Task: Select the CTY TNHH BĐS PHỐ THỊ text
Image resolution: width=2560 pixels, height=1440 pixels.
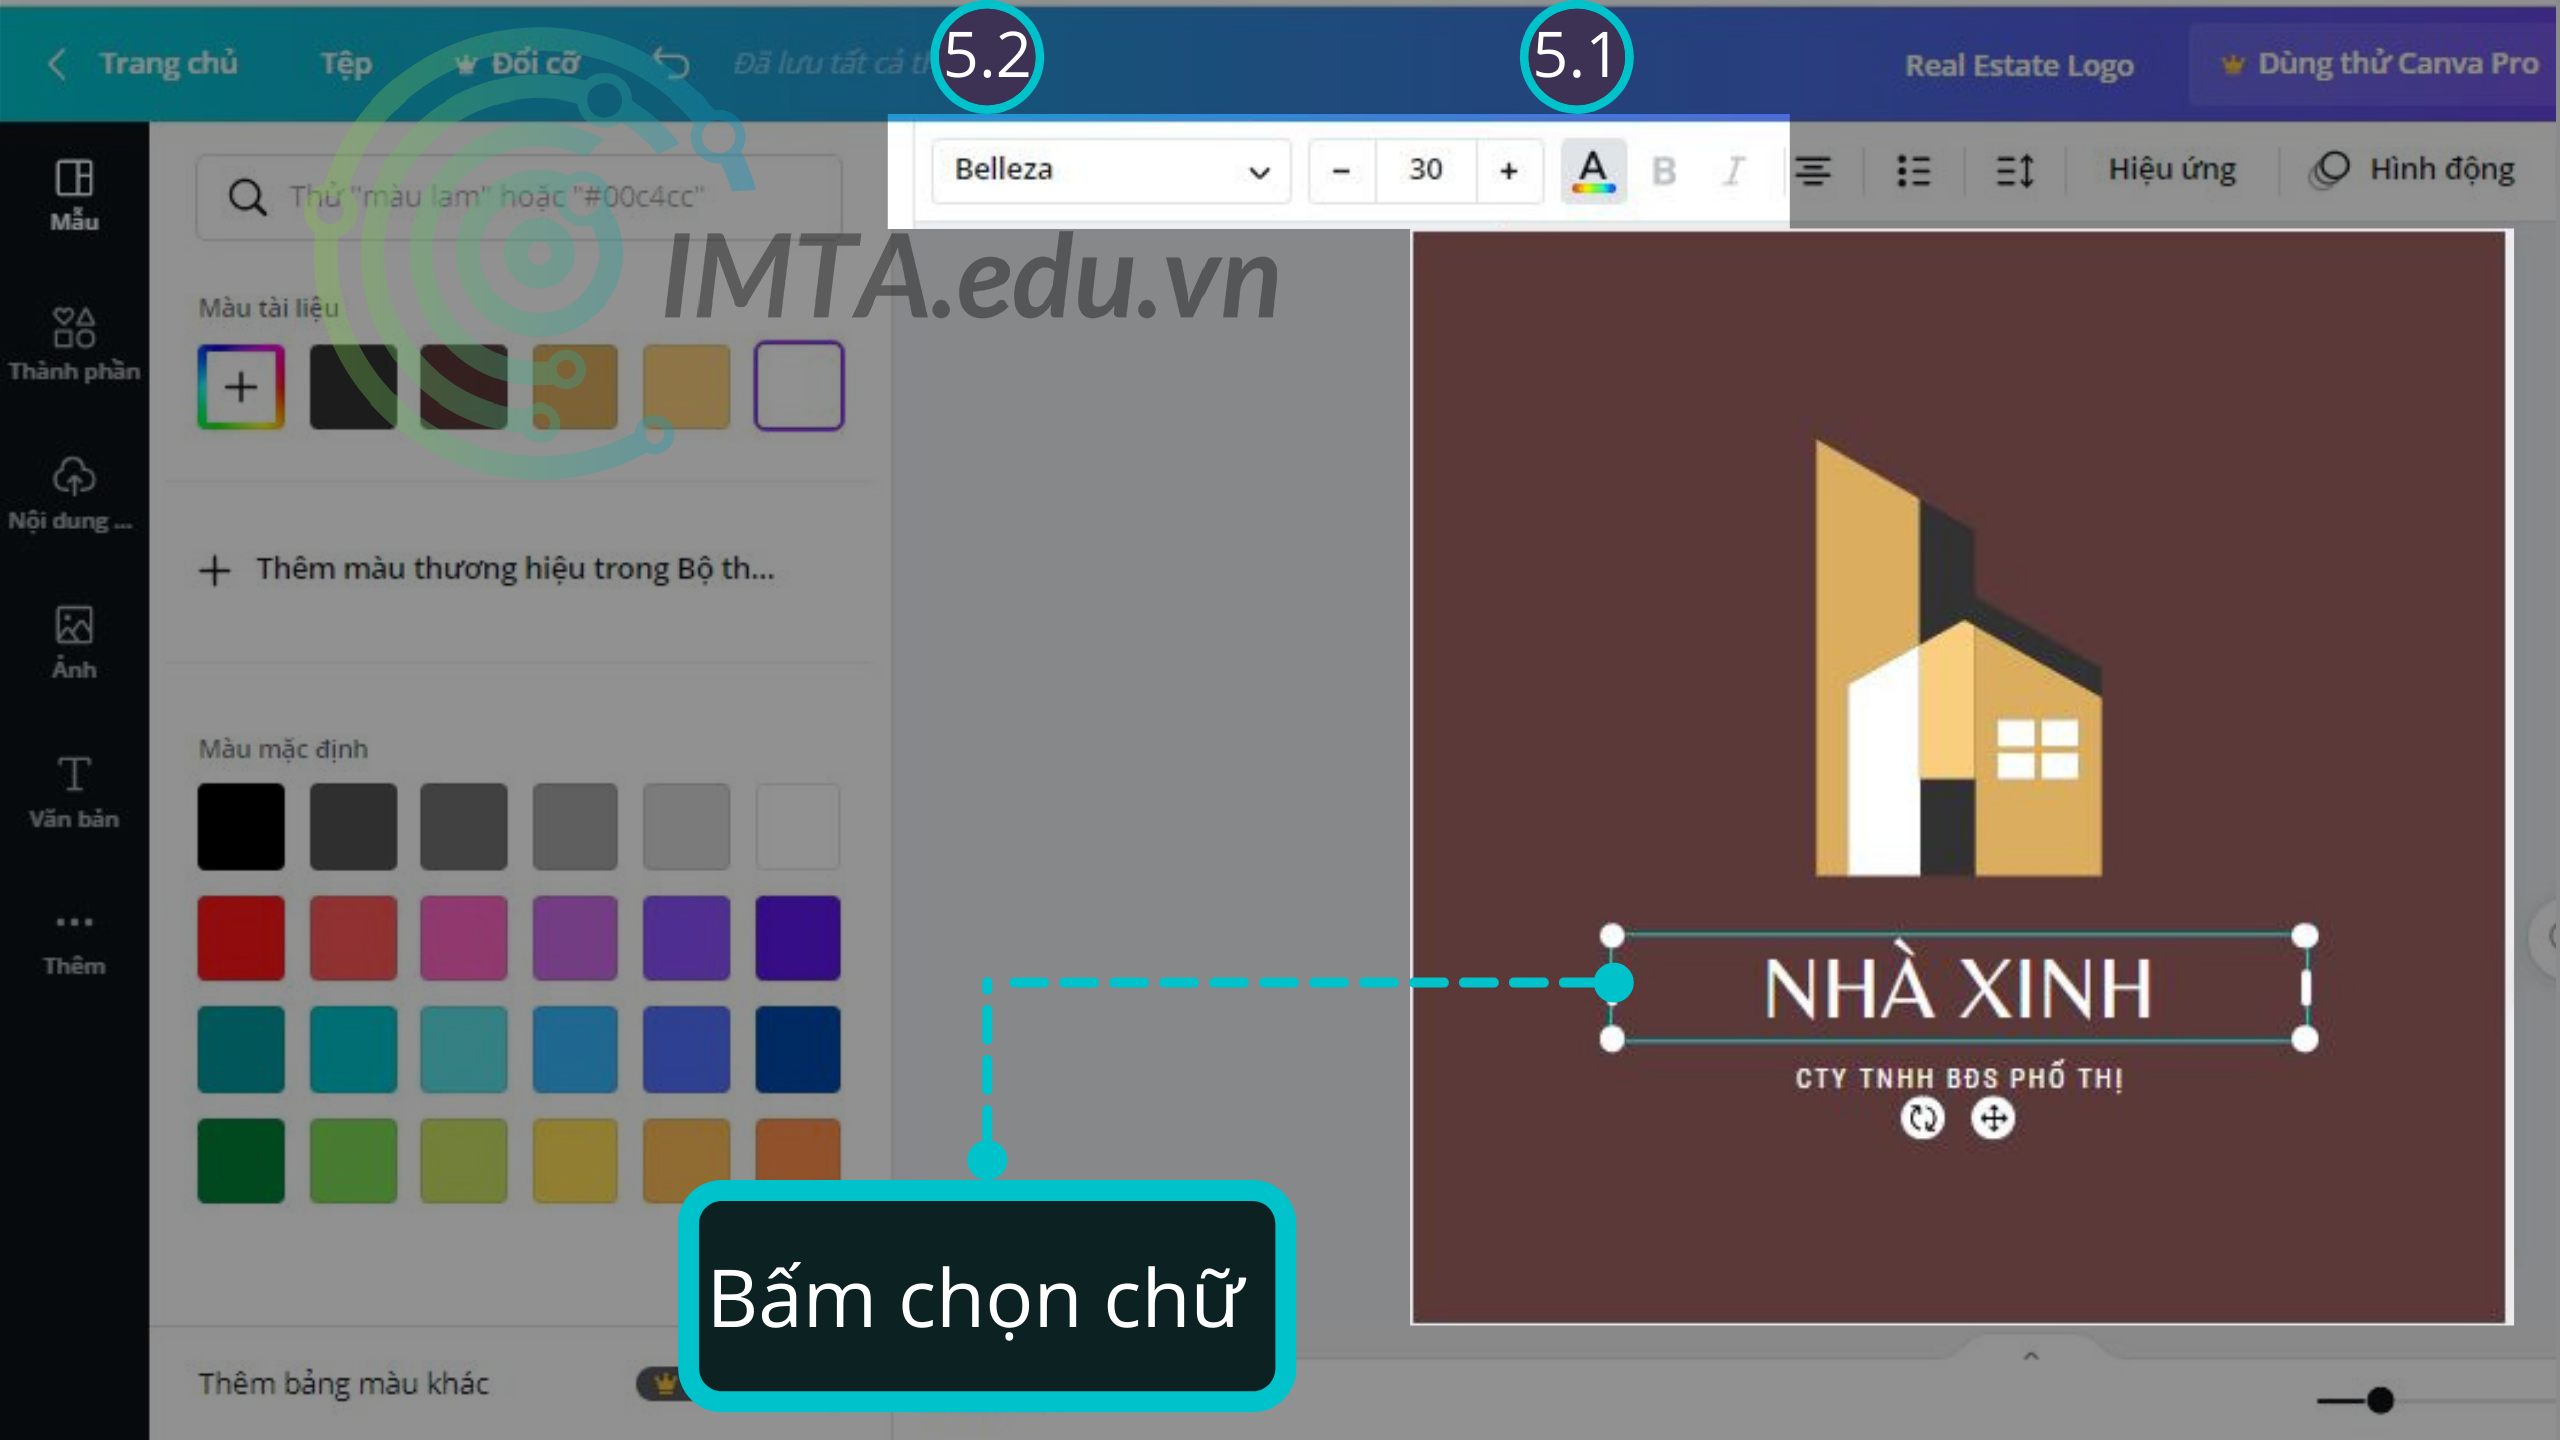Action: click(1958, 1078)
